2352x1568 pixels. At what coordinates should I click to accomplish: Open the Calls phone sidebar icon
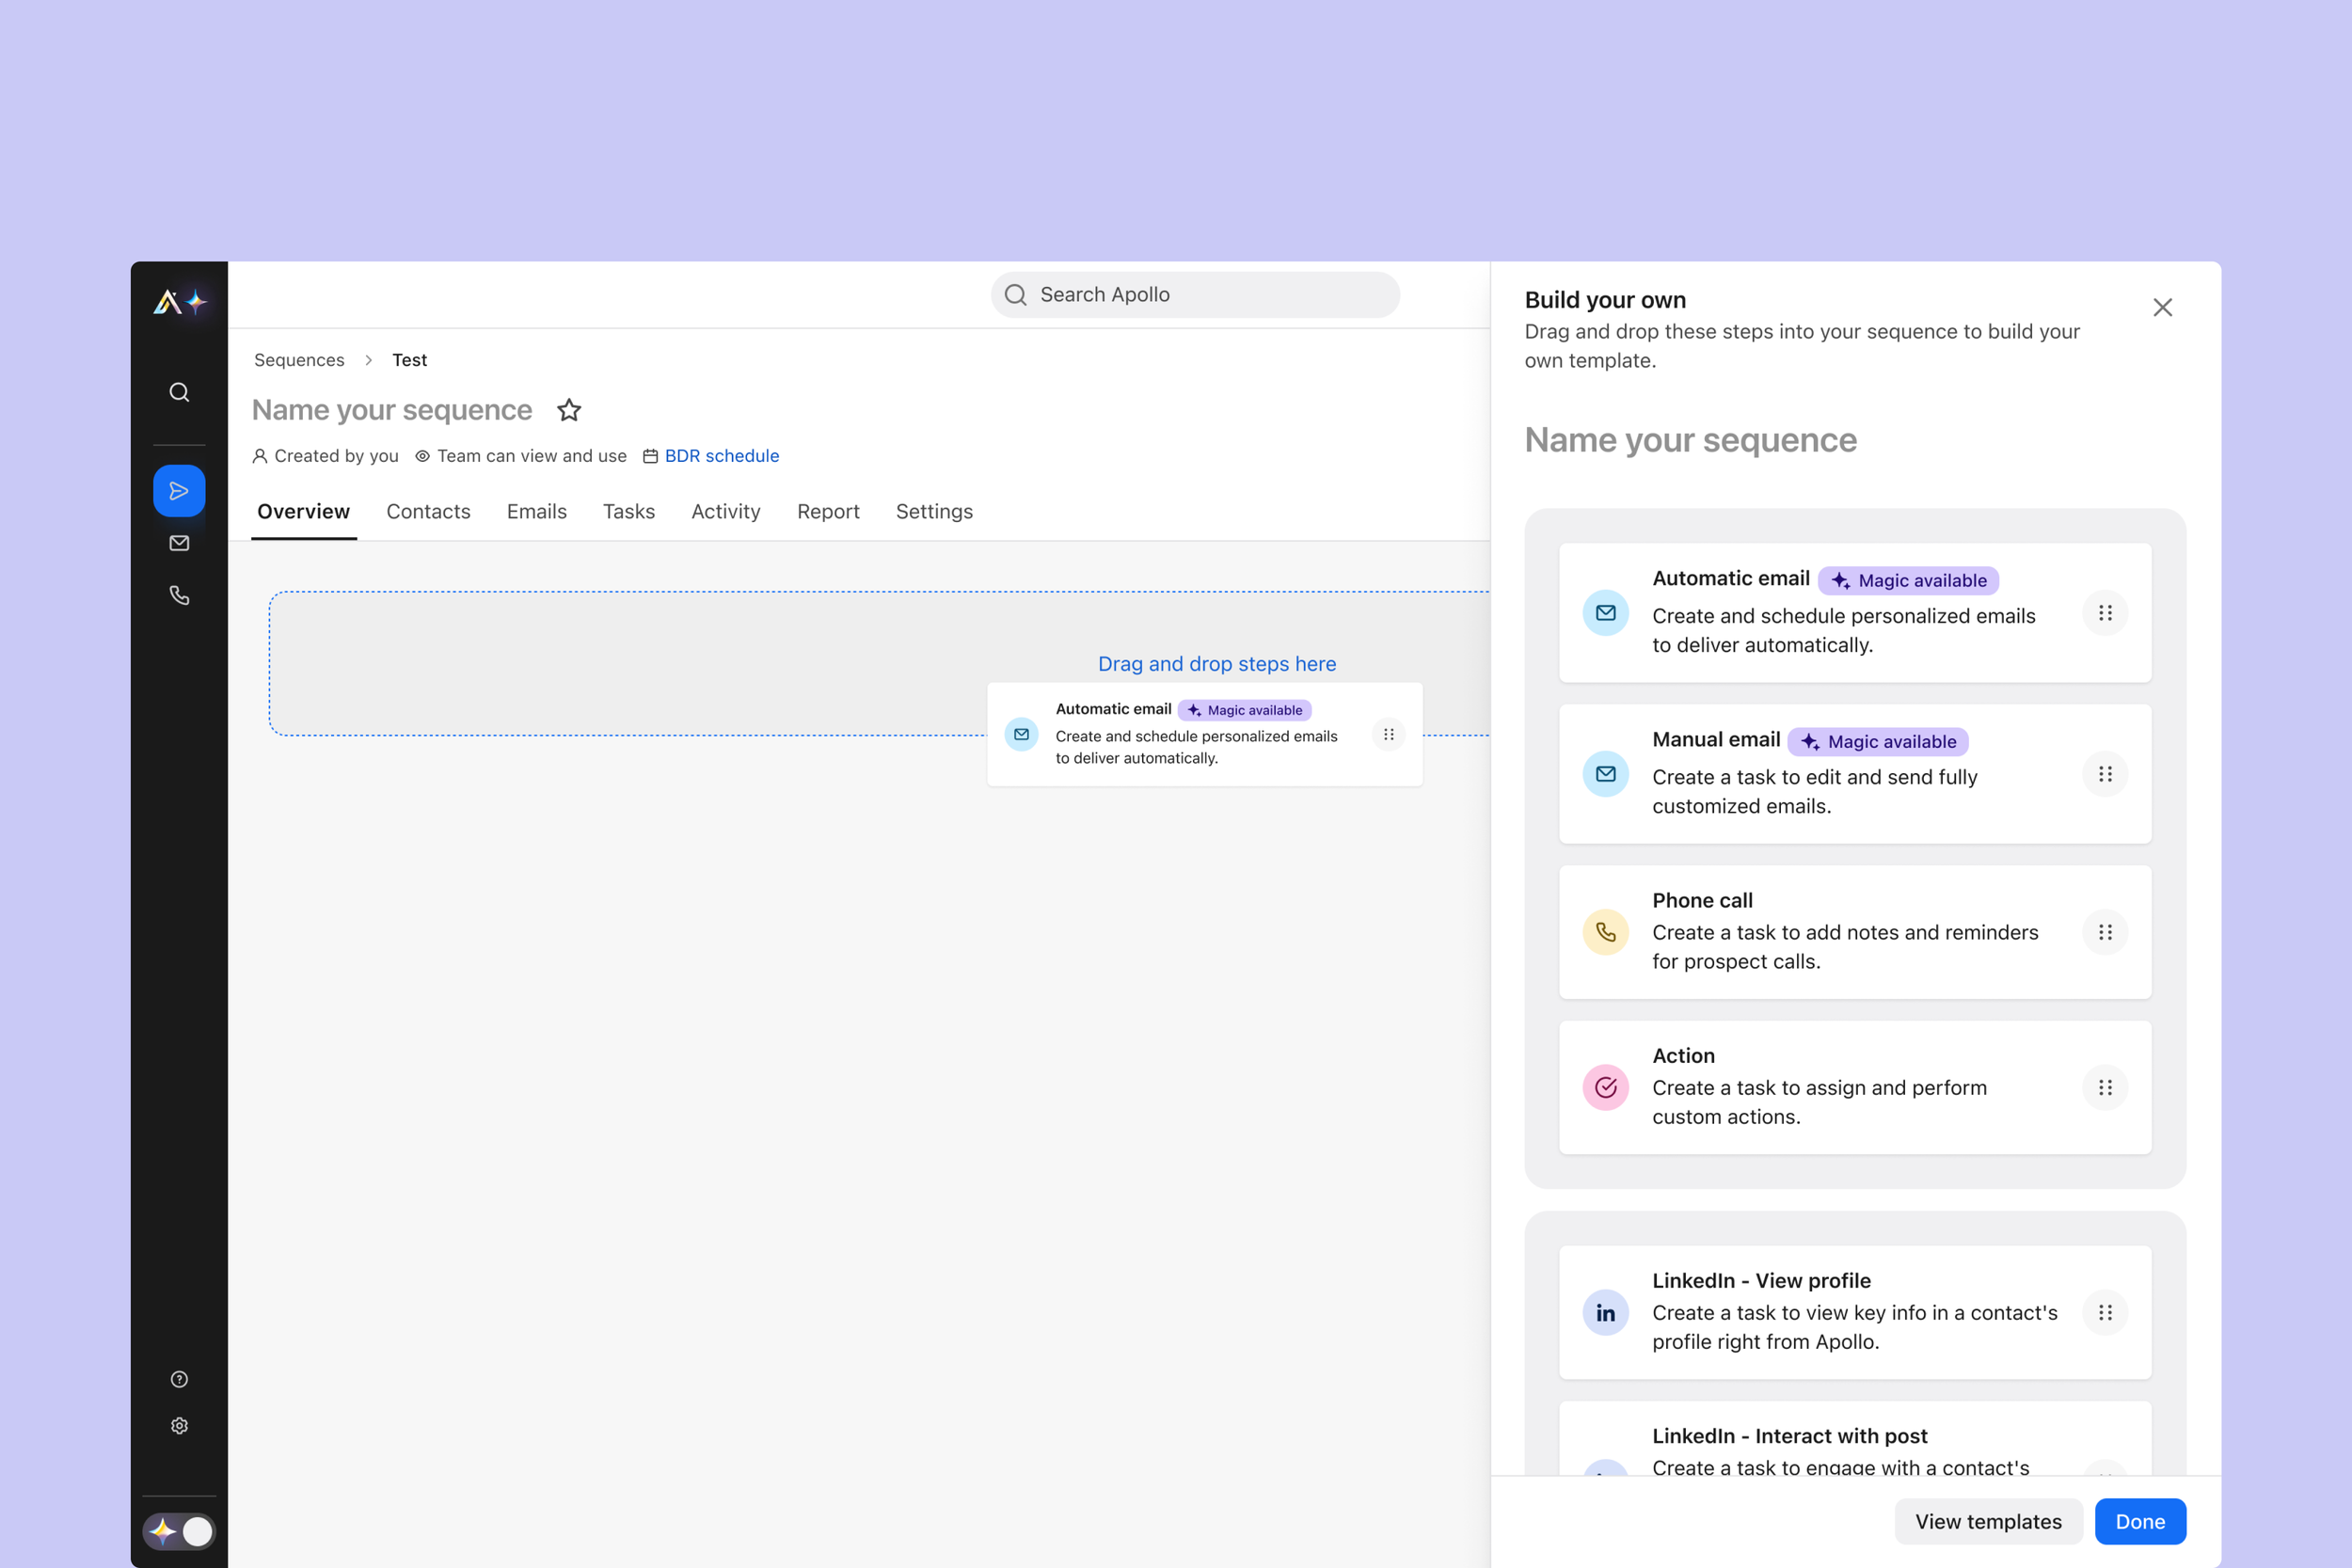tap(179, 596)
